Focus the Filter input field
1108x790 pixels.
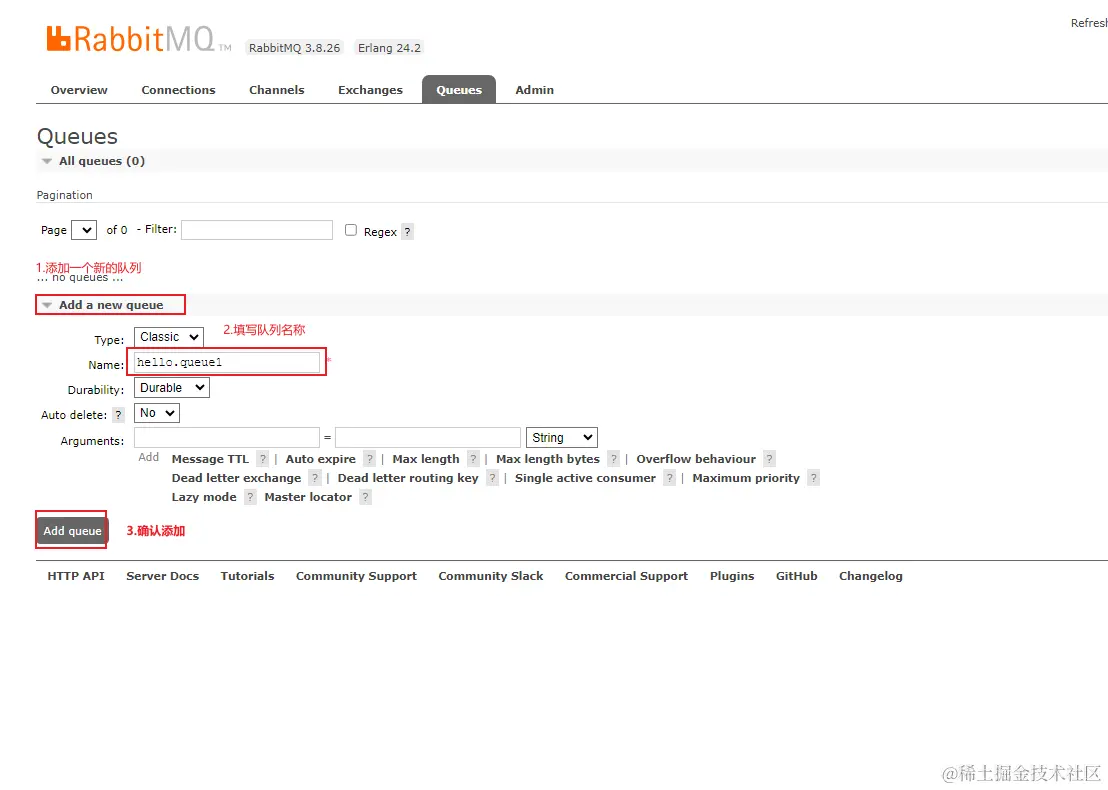[257, 230]
